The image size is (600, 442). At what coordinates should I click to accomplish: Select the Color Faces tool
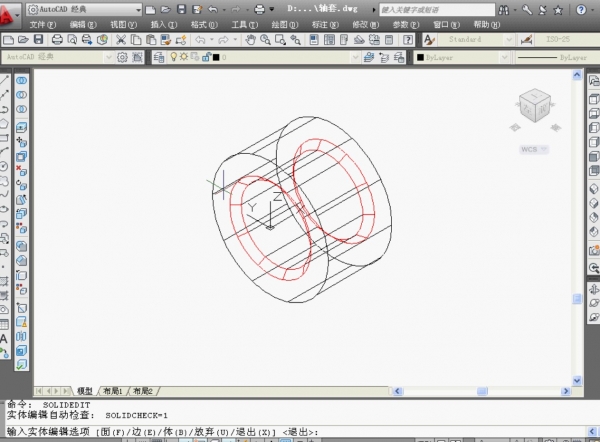pos(21,228)
